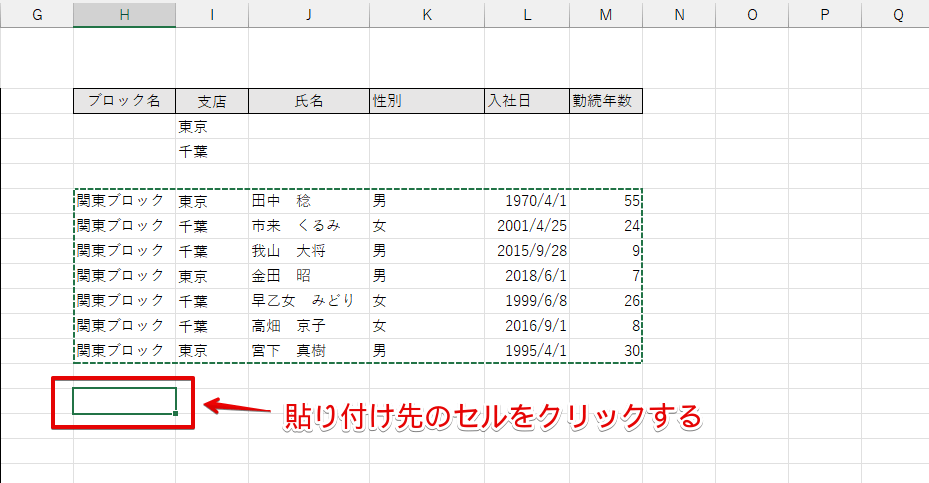
Task: Click the 入社日 header cell
Action: point(526,101)
